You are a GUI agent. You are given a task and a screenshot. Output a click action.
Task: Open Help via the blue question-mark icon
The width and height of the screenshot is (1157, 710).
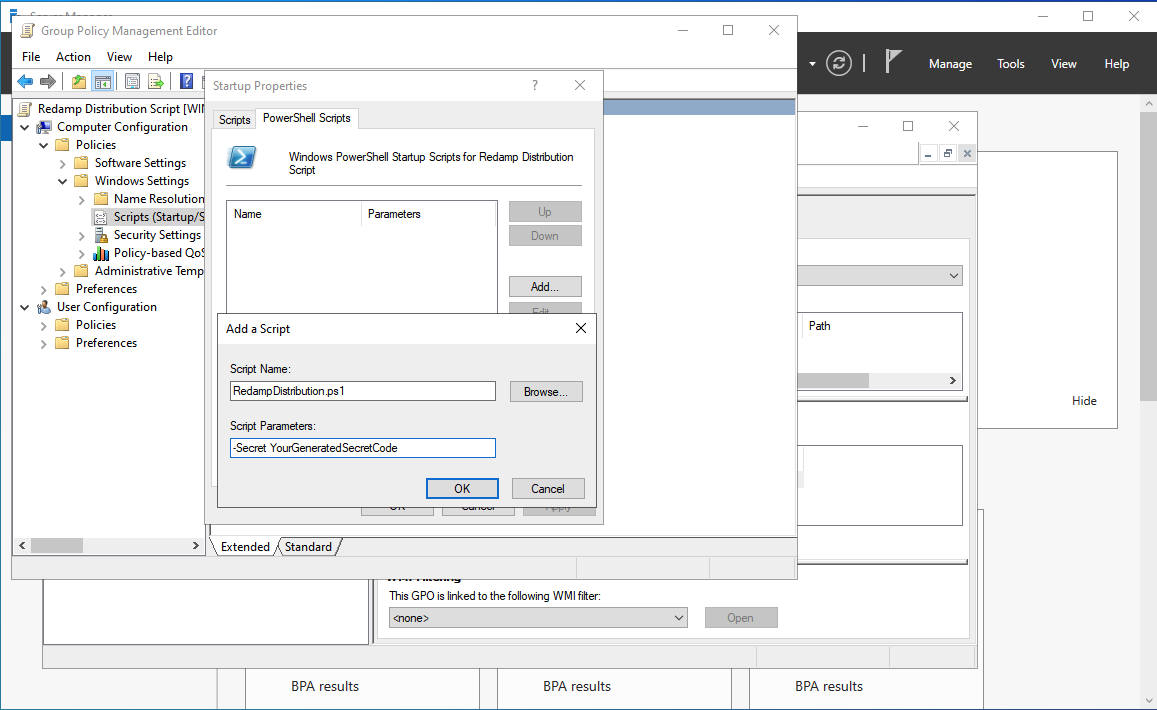tap(186, 82)
